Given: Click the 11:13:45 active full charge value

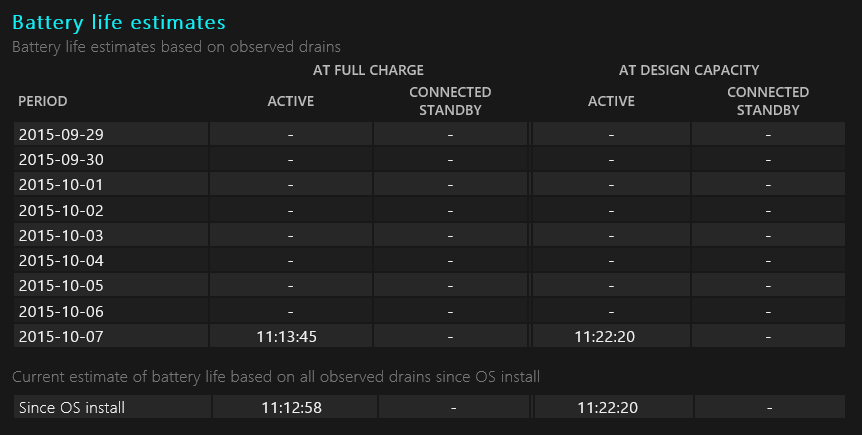Looking at the screenshot, I should (290, 336).
